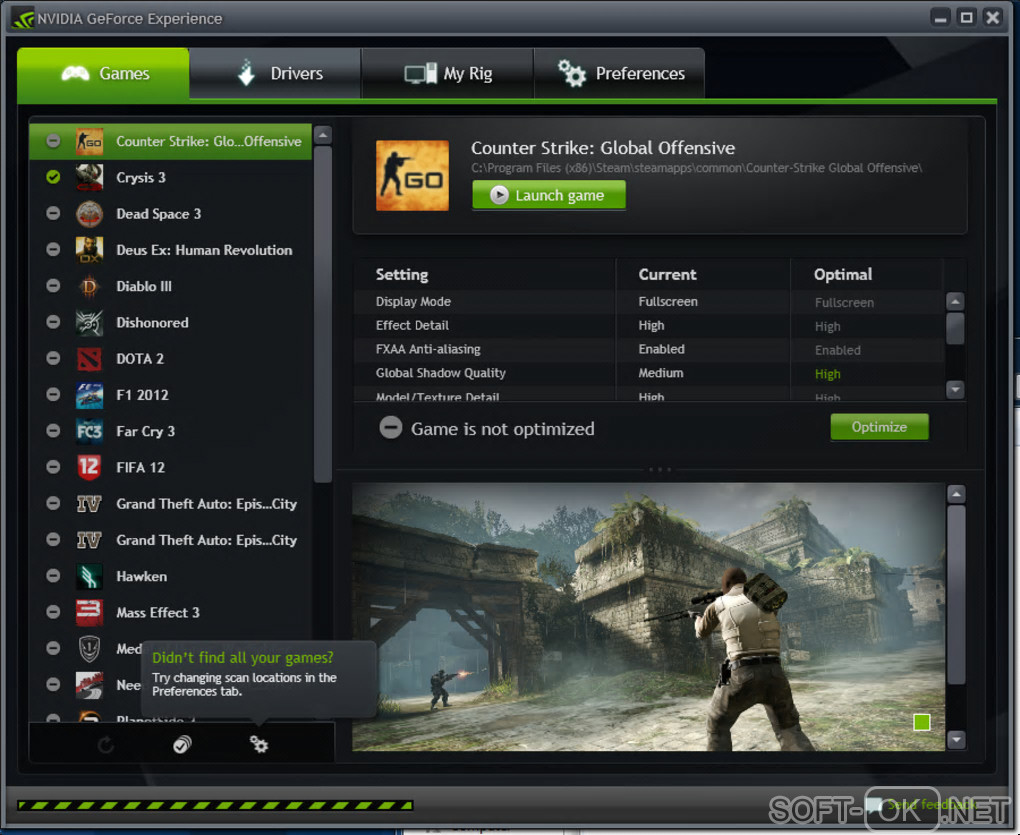
Task: Click DOTA 2 optimization status indicator
Action: [x=53, y=358]
